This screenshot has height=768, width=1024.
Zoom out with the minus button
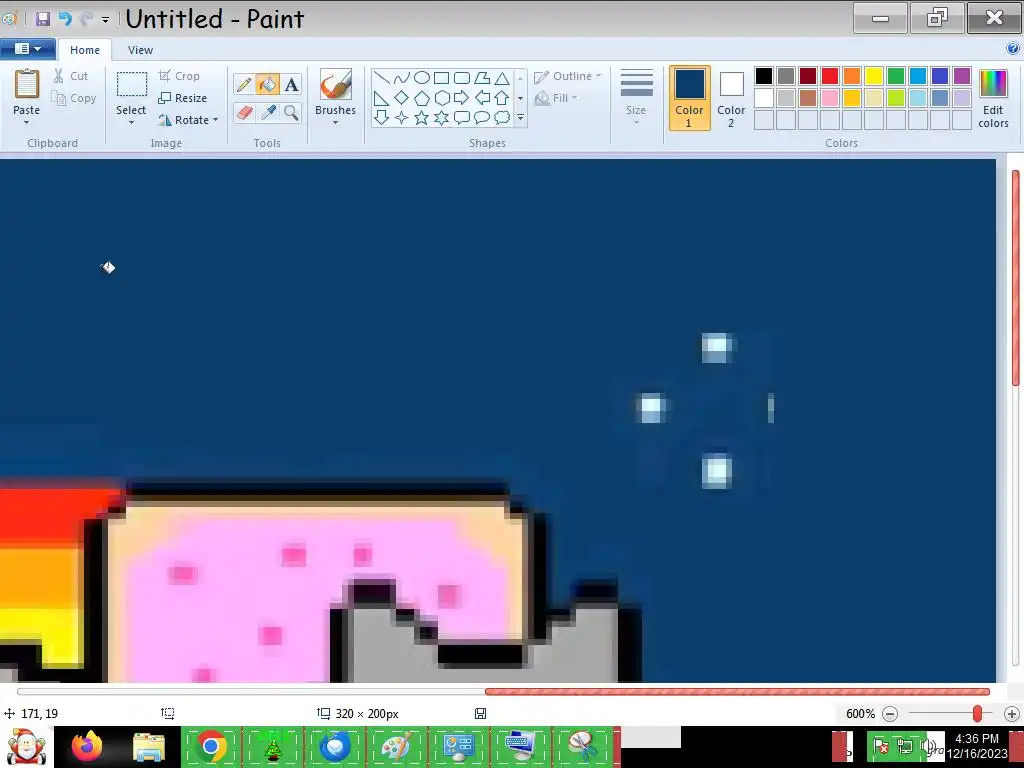889,714
